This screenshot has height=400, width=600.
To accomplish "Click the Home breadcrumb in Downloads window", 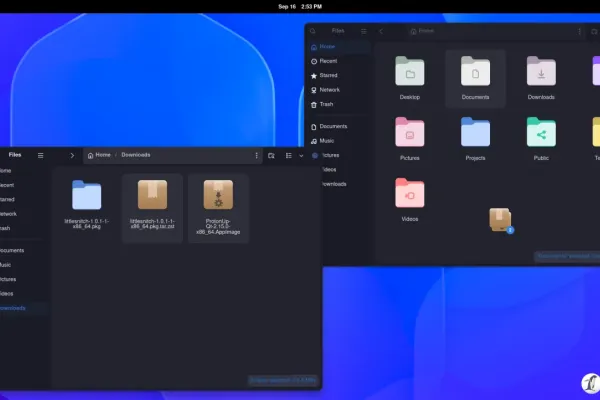I will coord(99,155).
